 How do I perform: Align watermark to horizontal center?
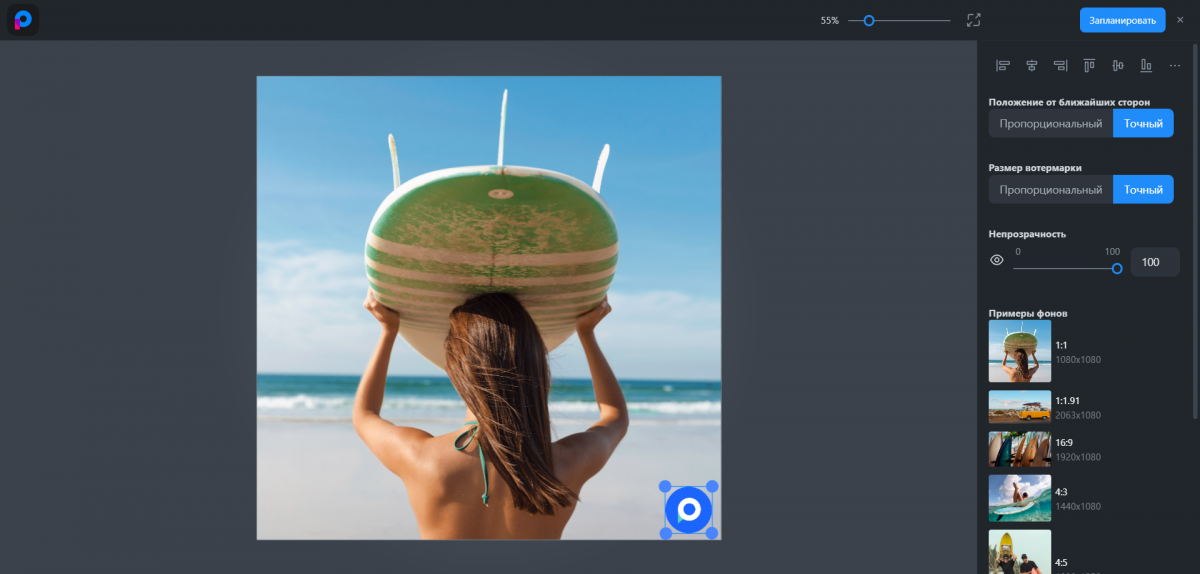click(x=1031, y=66)
